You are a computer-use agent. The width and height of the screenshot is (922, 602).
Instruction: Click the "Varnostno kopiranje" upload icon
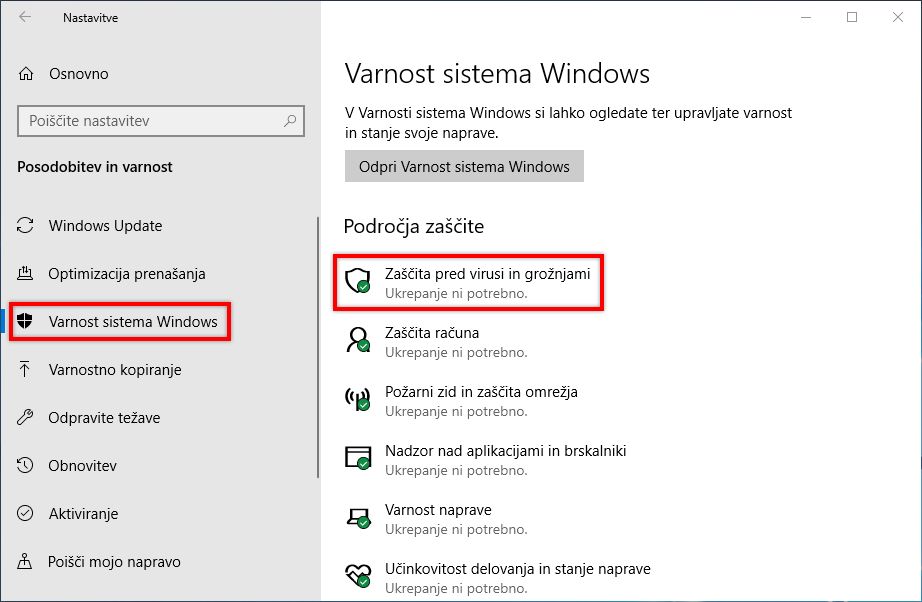click(x=25, y=369)
